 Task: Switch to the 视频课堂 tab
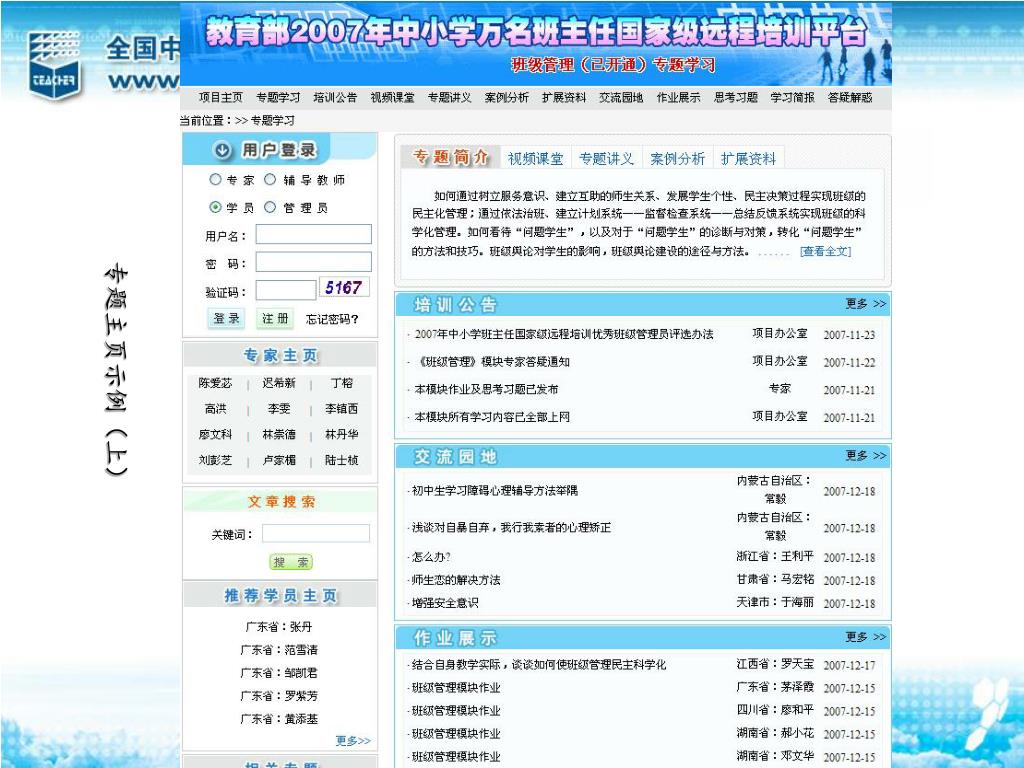click(536, 159)
